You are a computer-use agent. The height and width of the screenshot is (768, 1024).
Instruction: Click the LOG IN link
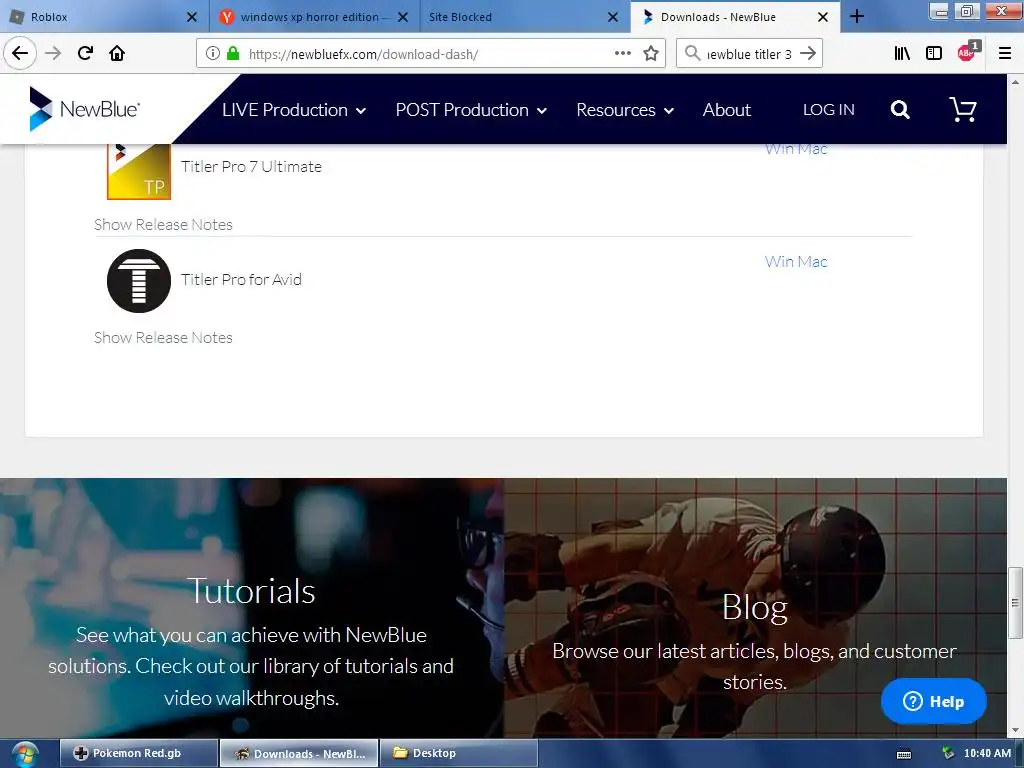tap(829, 110)
